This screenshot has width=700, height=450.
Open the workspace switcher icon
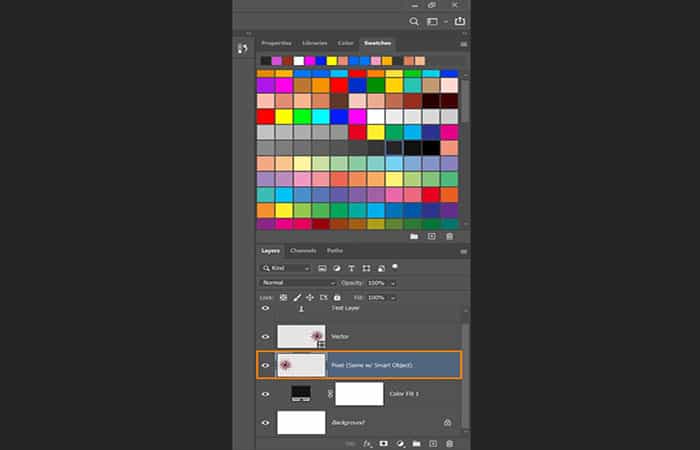(432, 21)
